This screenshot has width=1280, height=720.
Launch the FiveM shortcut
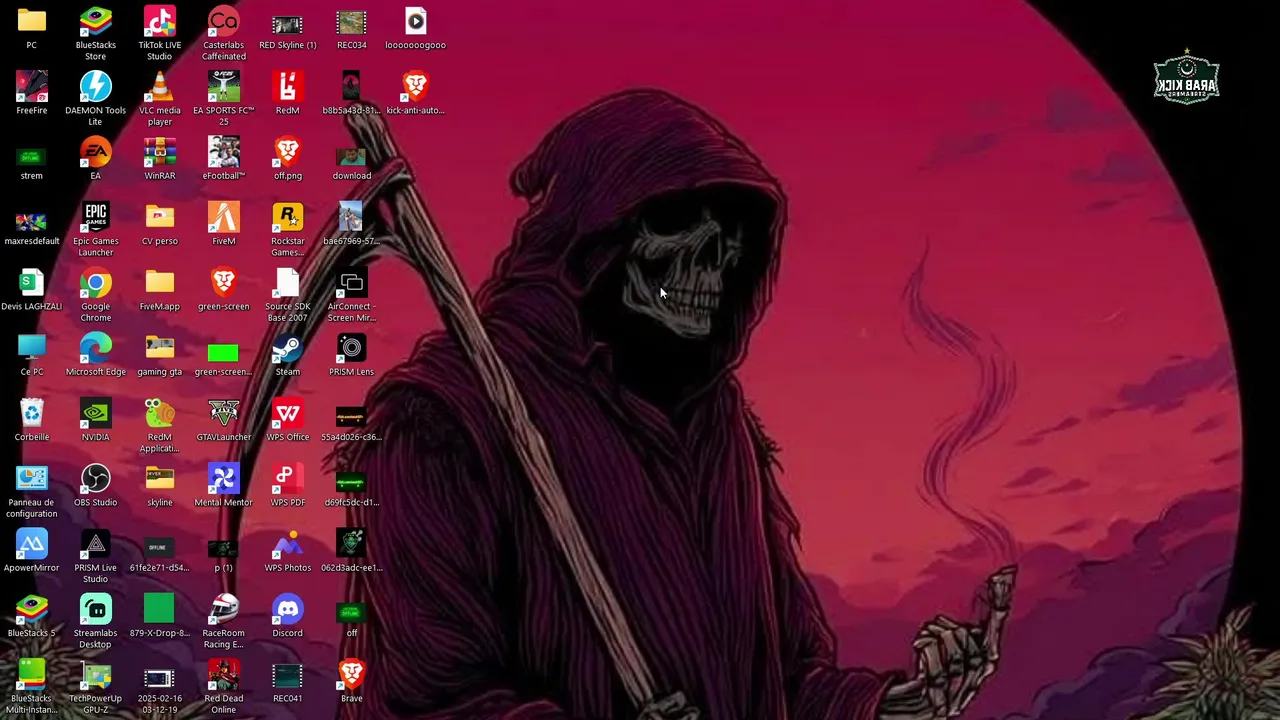pyautogui.click(x=223, y=218)
